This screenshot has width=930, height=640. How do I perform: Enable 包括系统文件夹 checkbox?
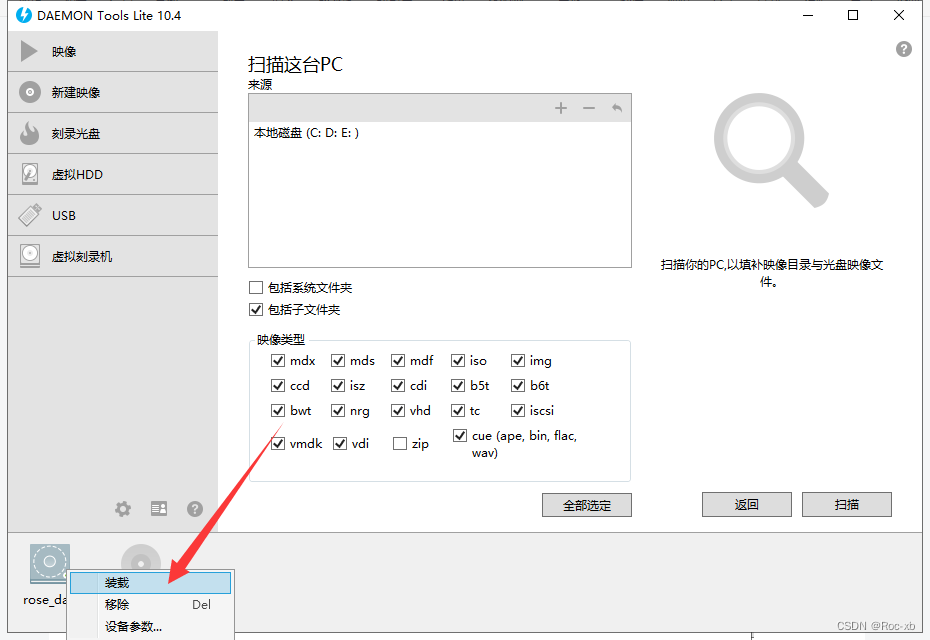256,288
